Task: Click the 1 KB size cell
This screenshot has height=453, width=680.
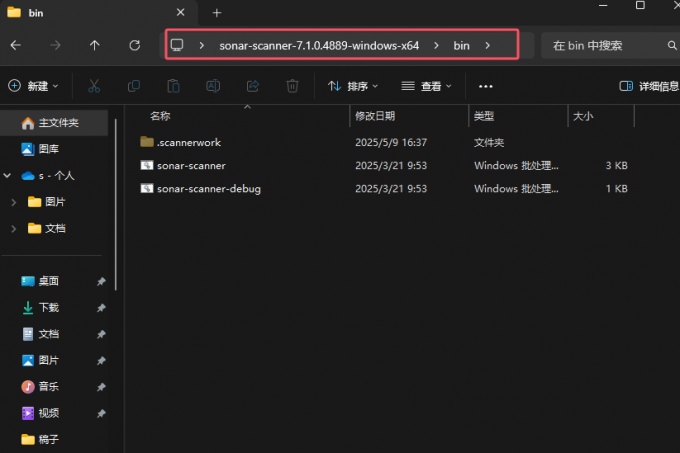Action: pos(616,189)
